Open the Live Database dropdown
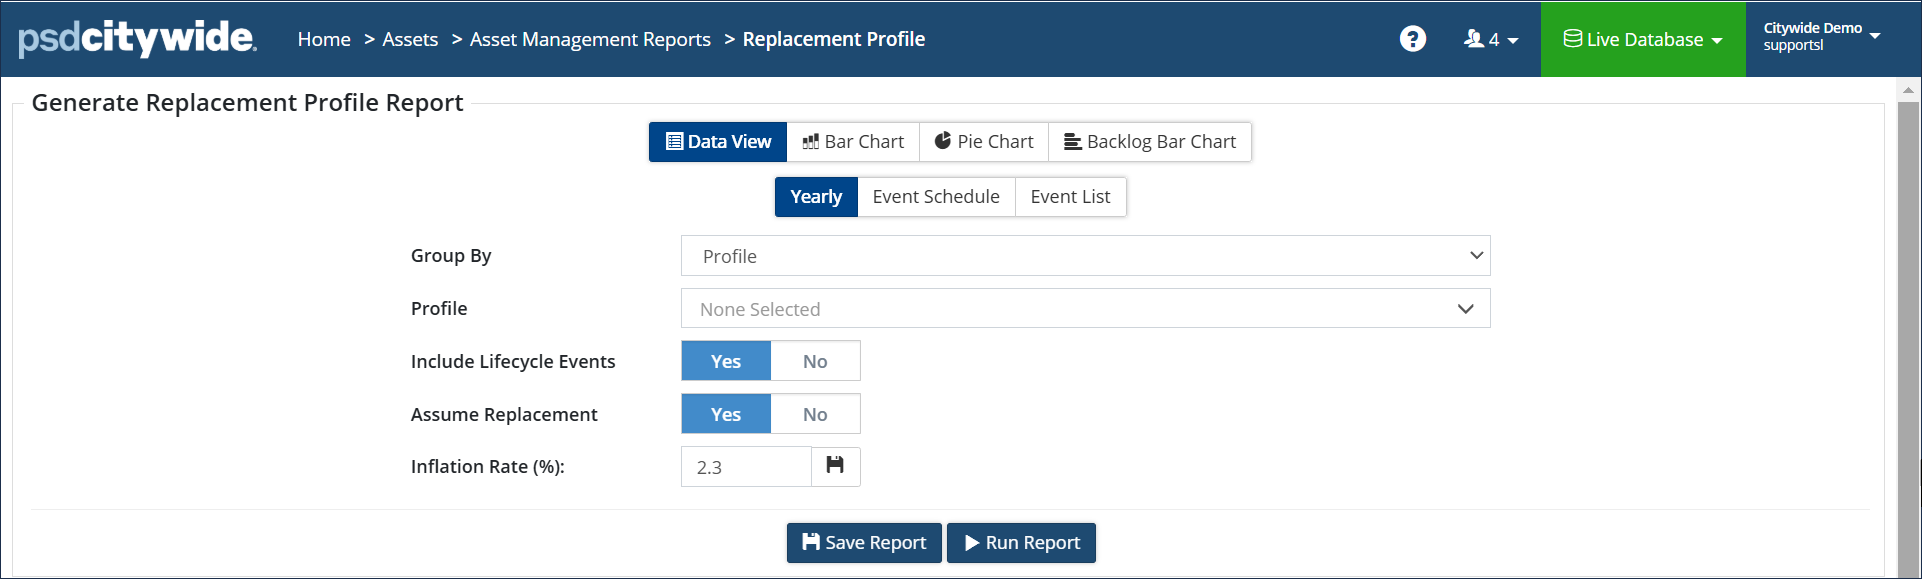 1643,39
